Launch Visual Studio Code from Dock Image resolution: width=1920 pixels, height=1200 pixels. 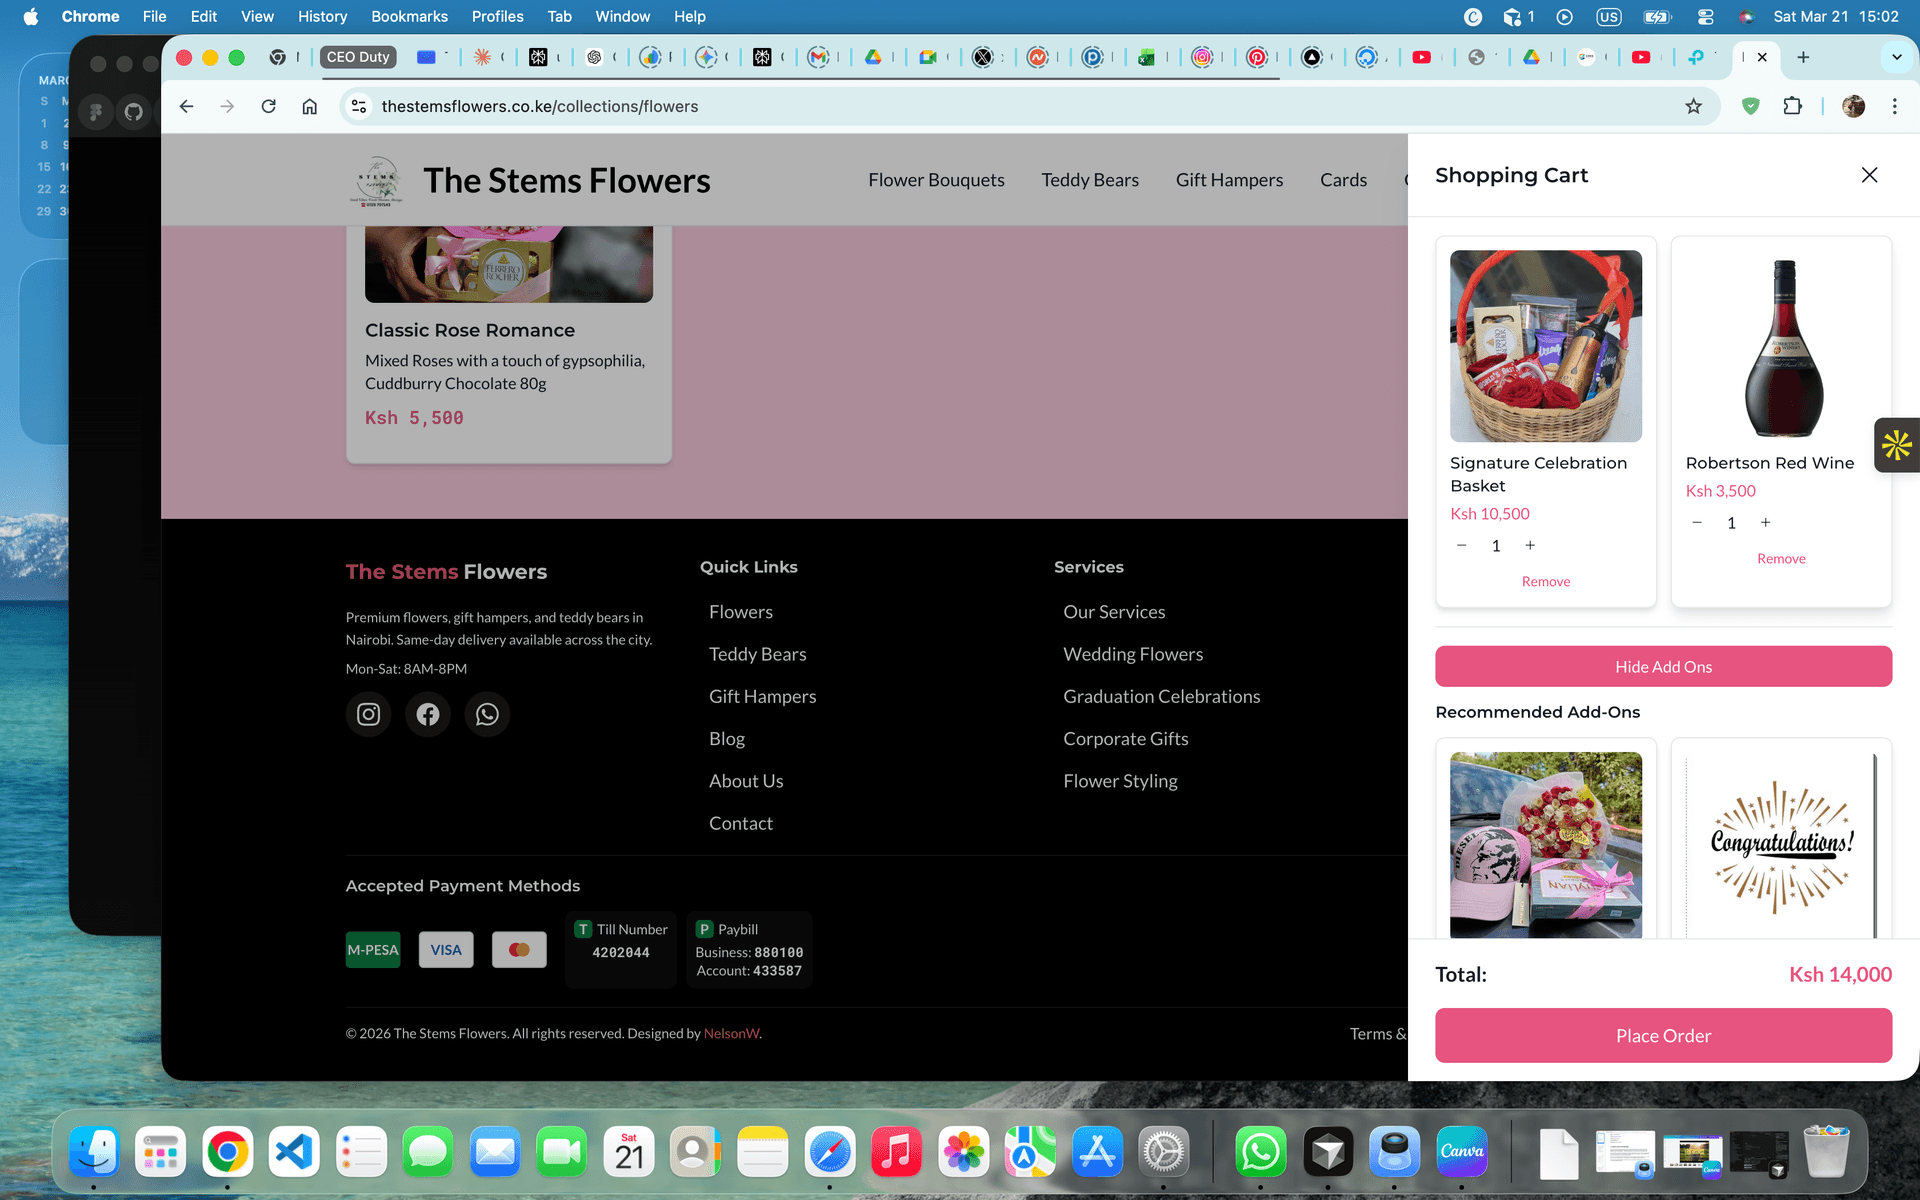294,1153
